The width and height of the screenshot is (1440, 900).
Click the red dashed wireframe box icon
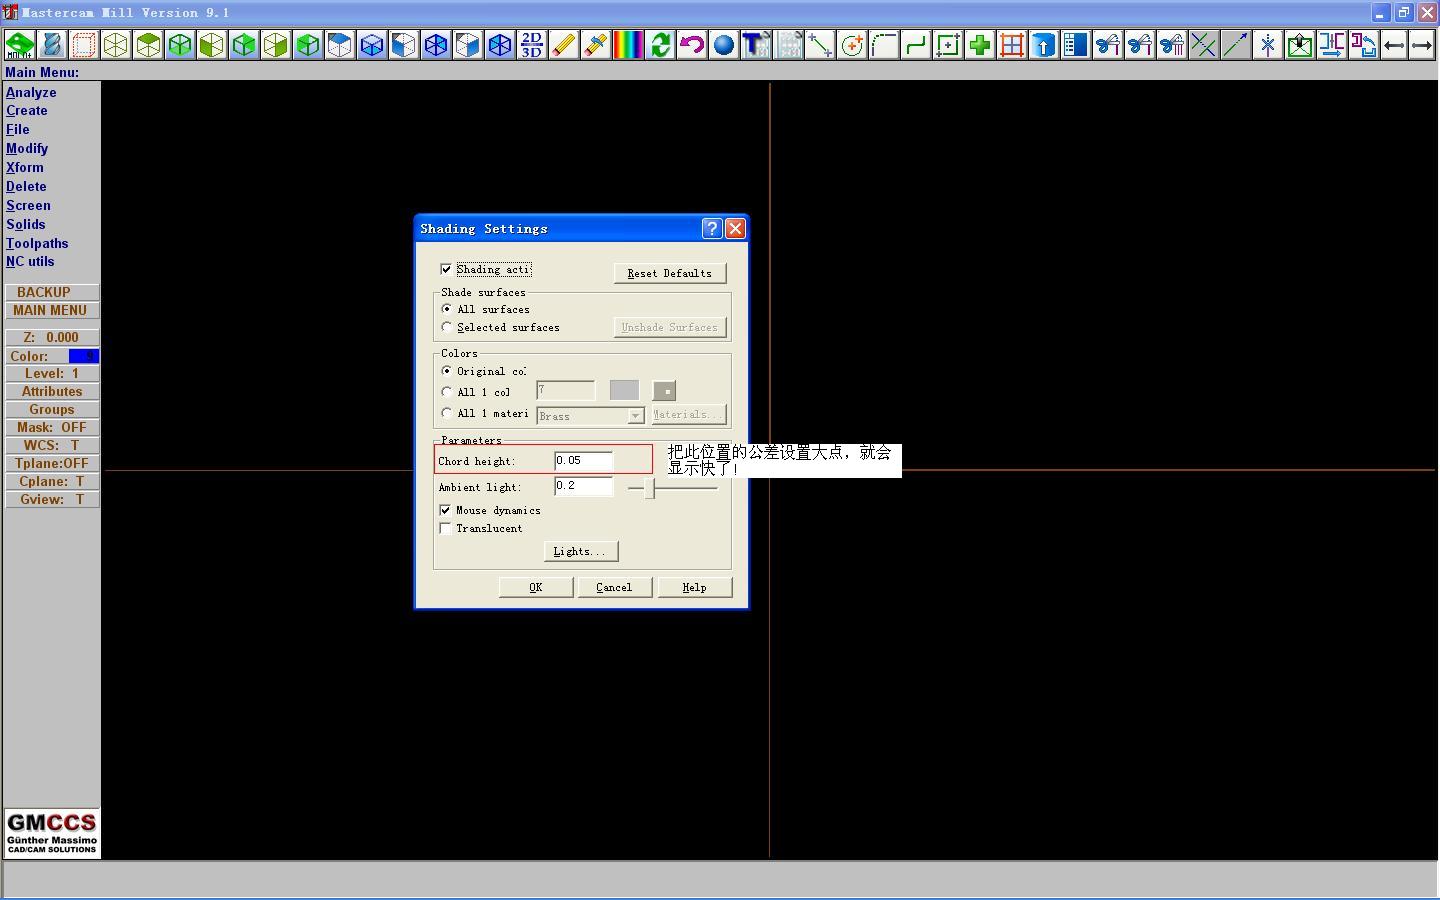[x=84, y=45]
